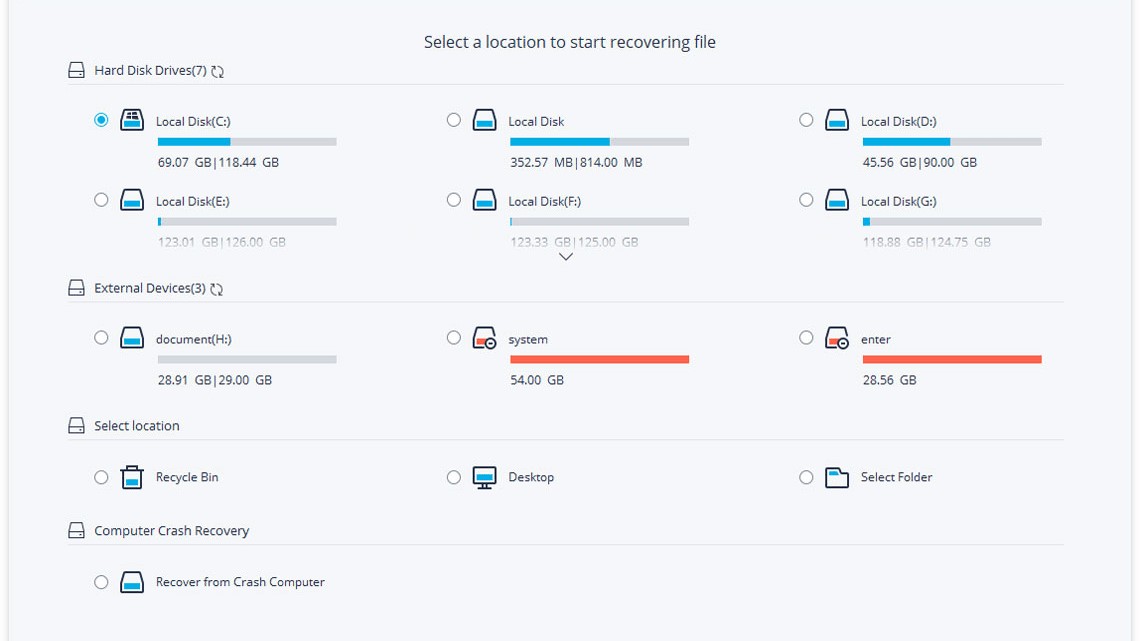Click the Select location section heading
Image resolution: width=1140 pixels, height=641 pixels.
pyautogui.click(x=137, y=426)
